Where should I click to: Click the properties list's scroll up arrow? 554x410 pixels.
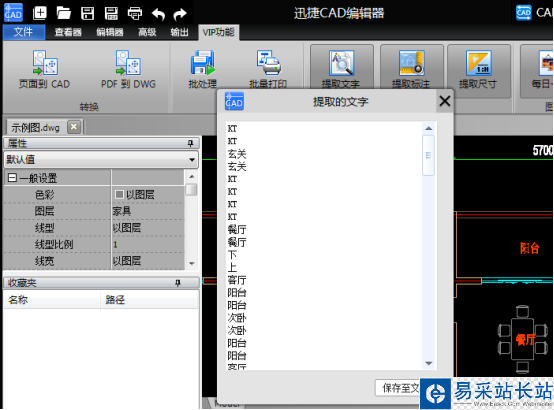click(191, 176)
